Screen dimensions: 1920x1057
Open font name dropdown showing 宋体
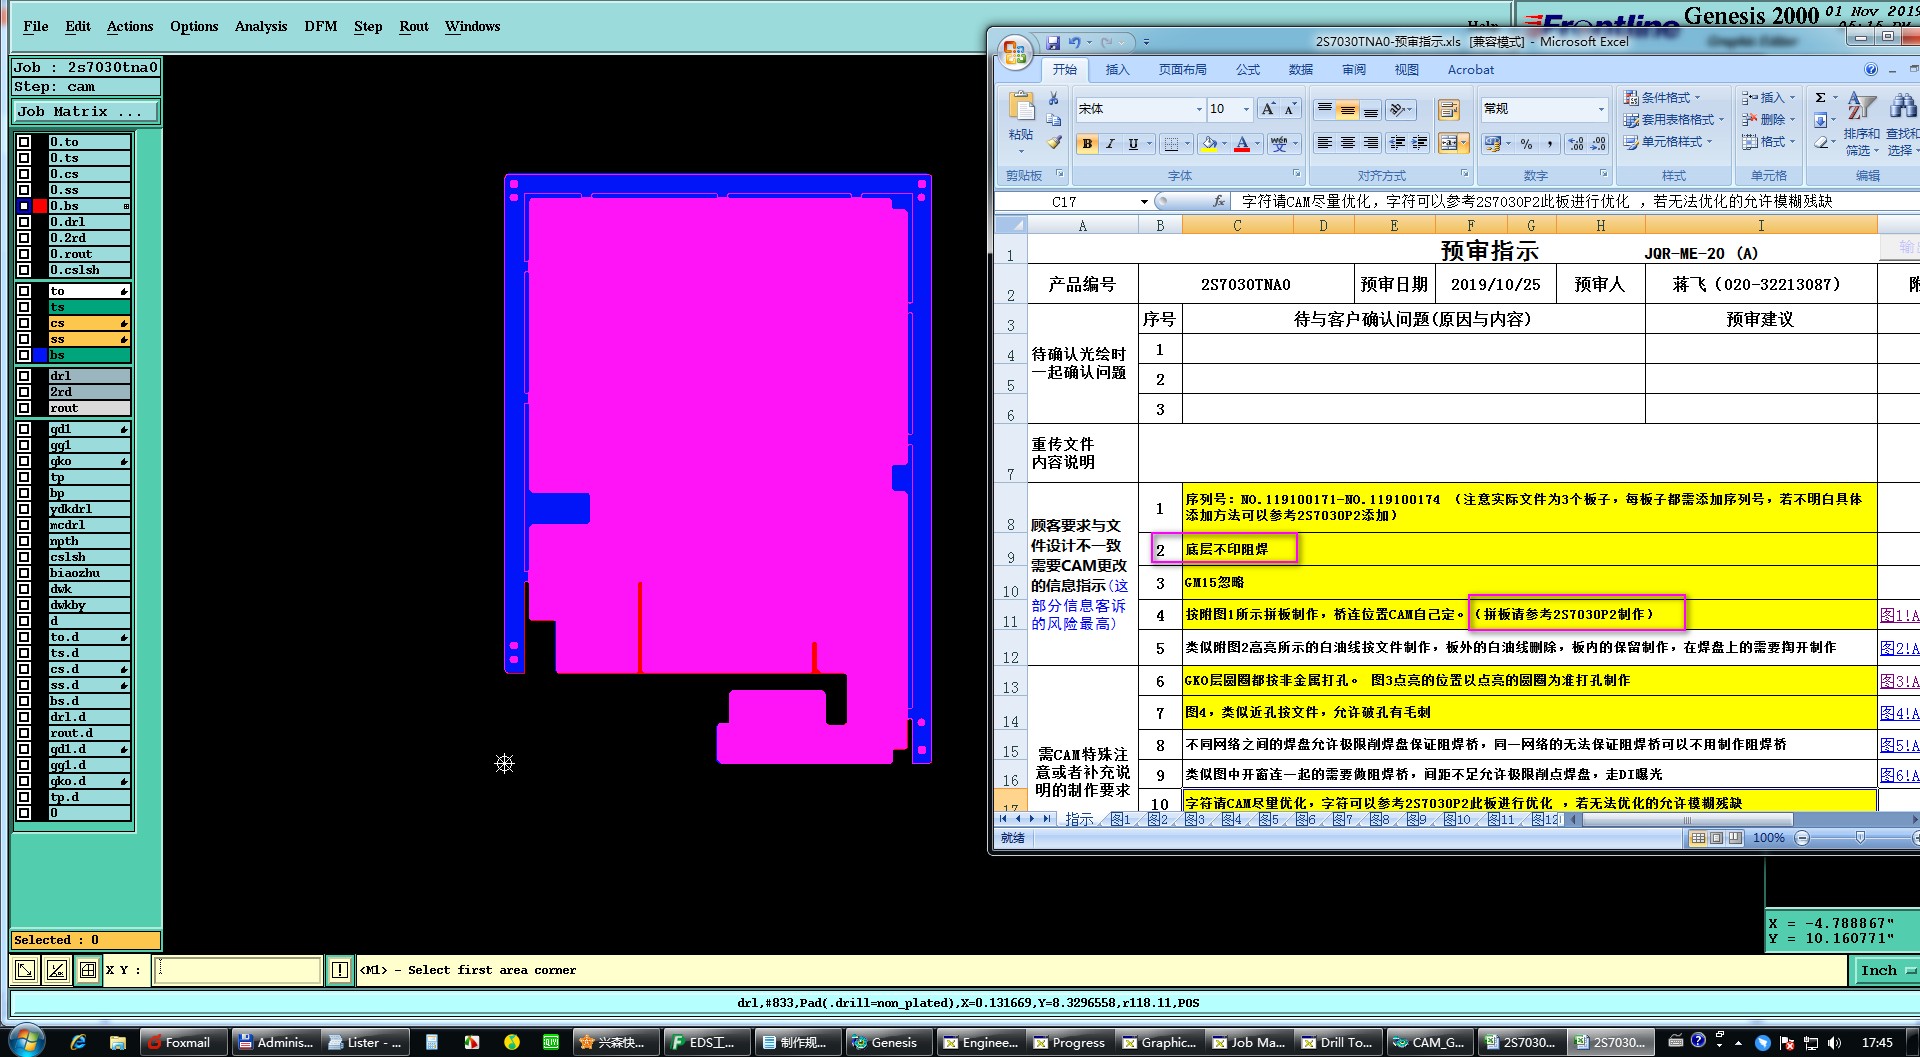coord(1199,109)
